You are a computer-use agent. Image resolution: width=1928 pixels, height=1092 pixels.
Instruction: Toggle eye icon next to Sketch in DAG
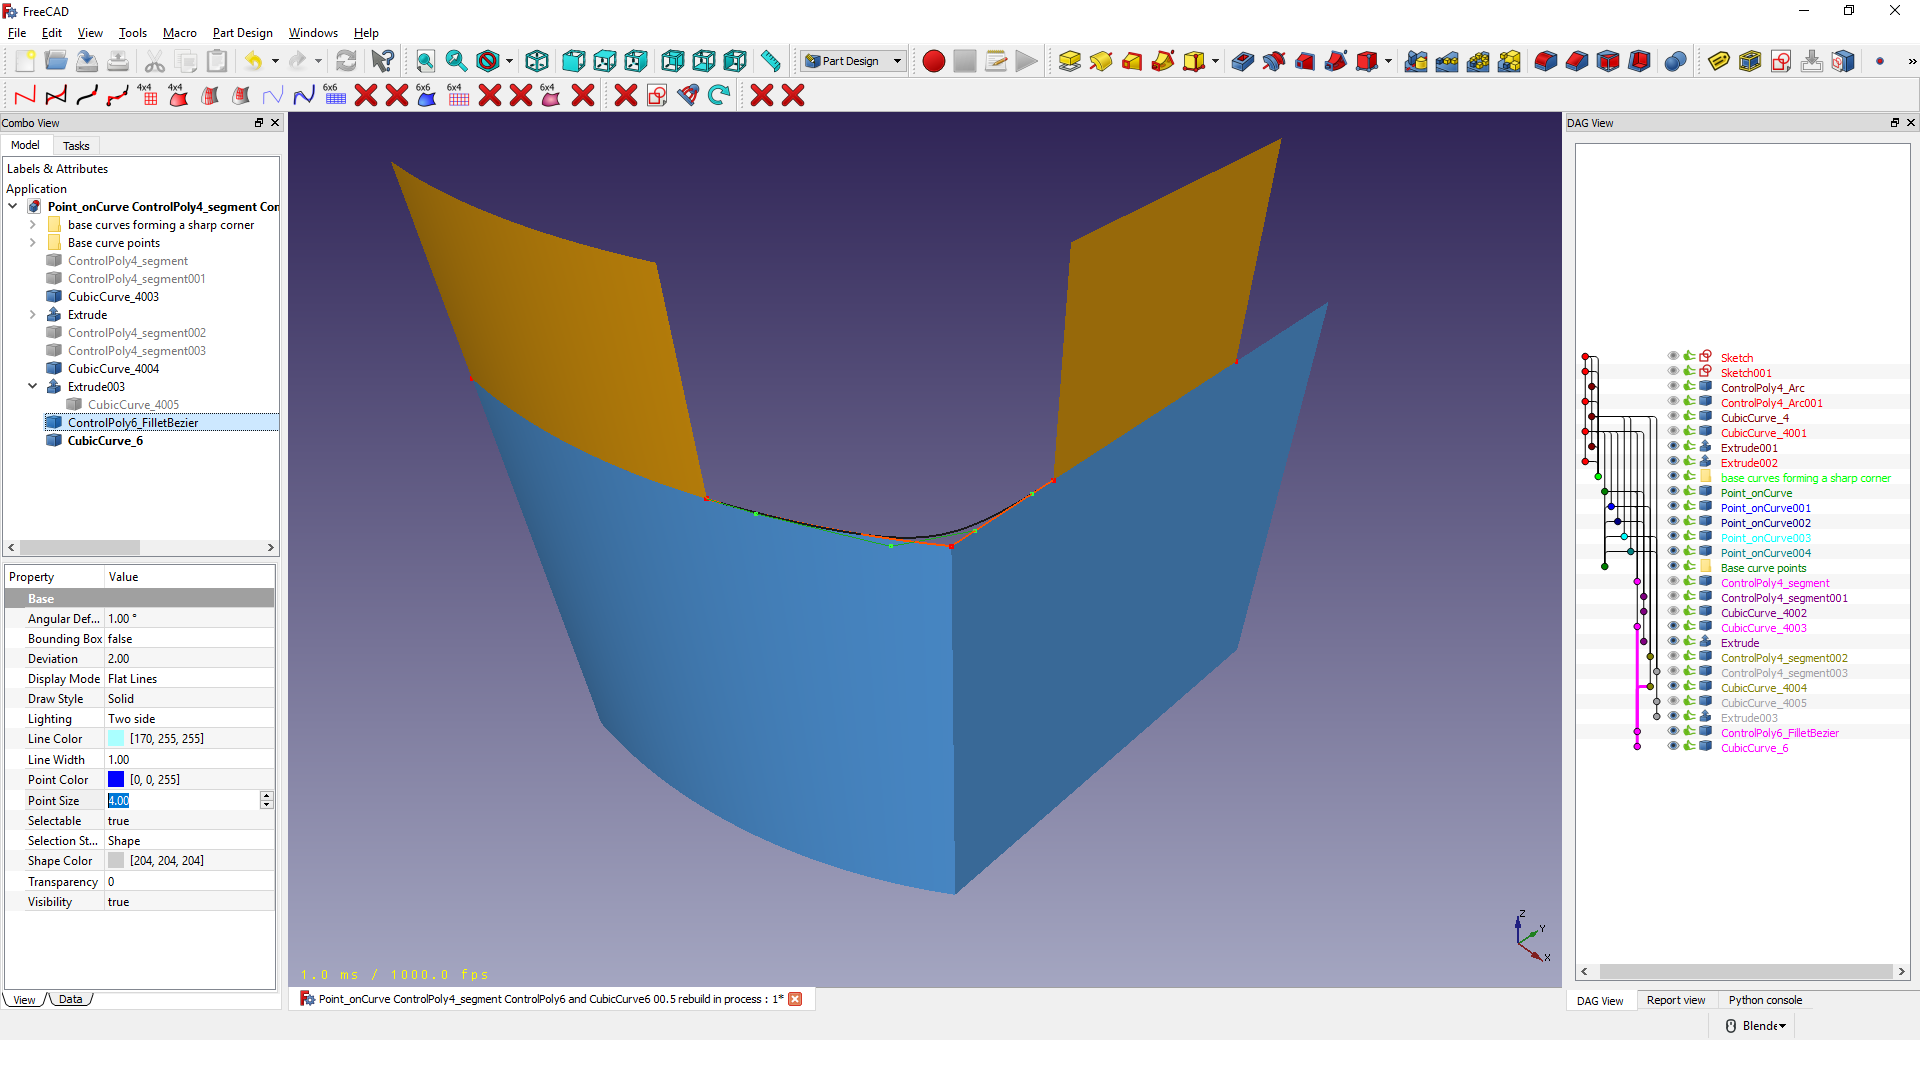(x=1673, y=357)
